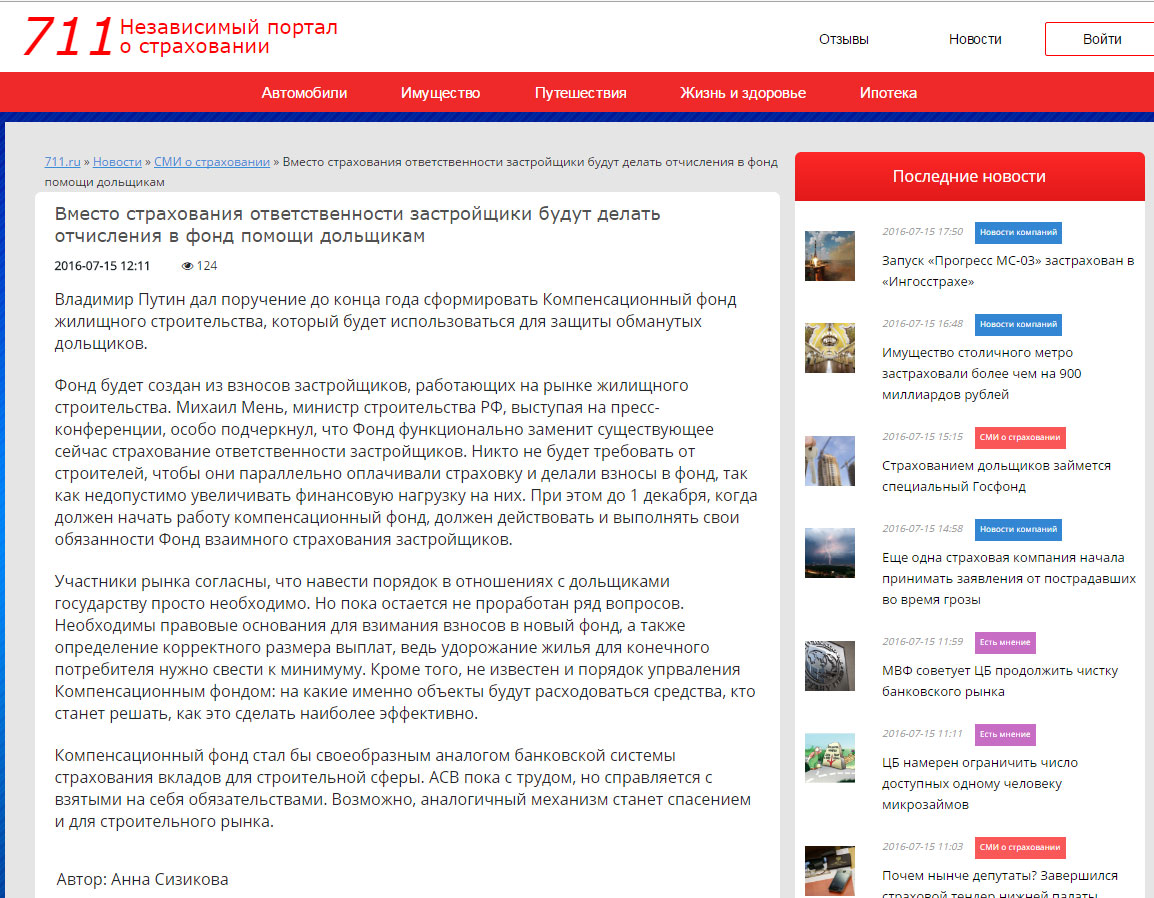This screenshot has width=1154, height=898.
Task: Open news about заявления от пострадавших
Action: pos(1008,579)
